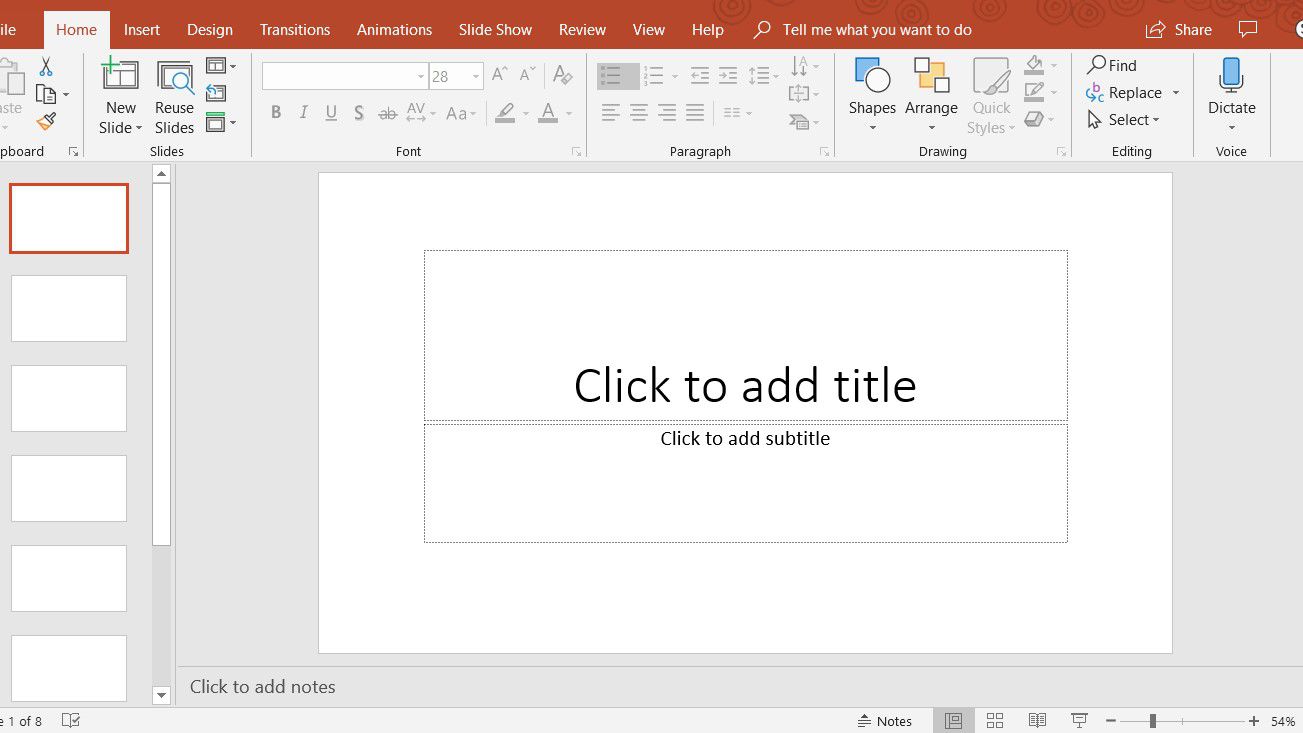Open the Font dialog launcher

576,152
